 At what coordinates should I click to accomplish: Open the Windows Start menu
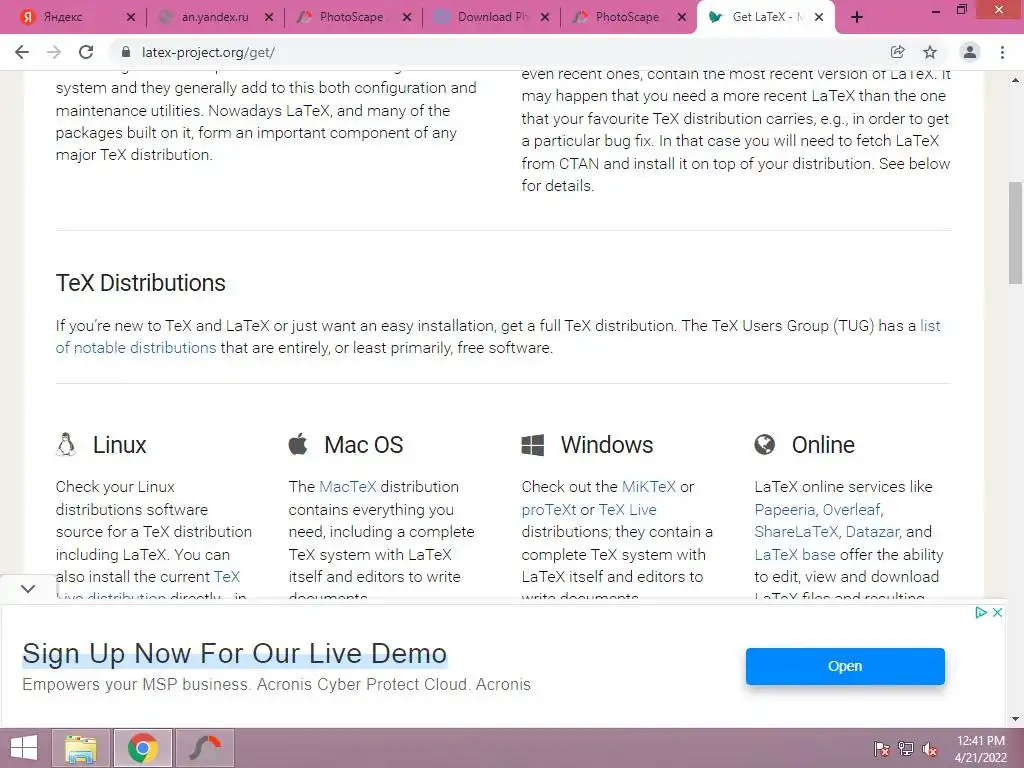click(x=24, y=748)
